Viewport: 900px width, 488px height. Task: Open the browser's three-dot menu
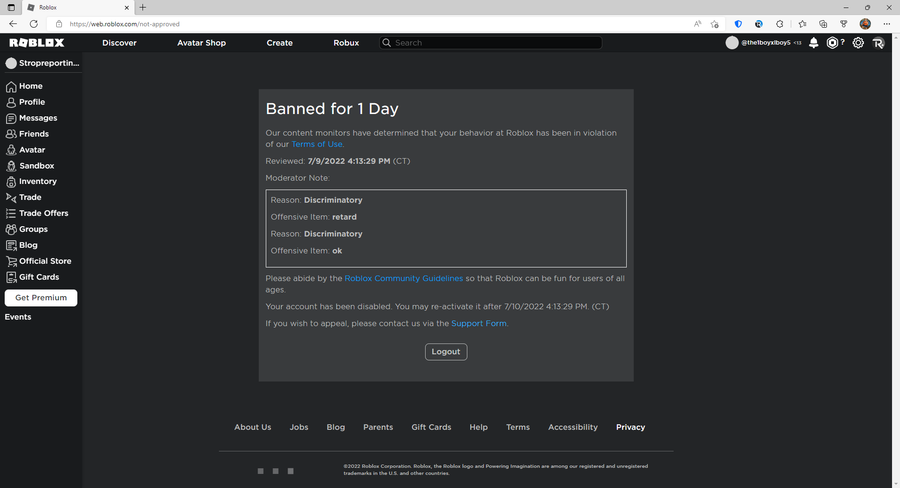887,24
